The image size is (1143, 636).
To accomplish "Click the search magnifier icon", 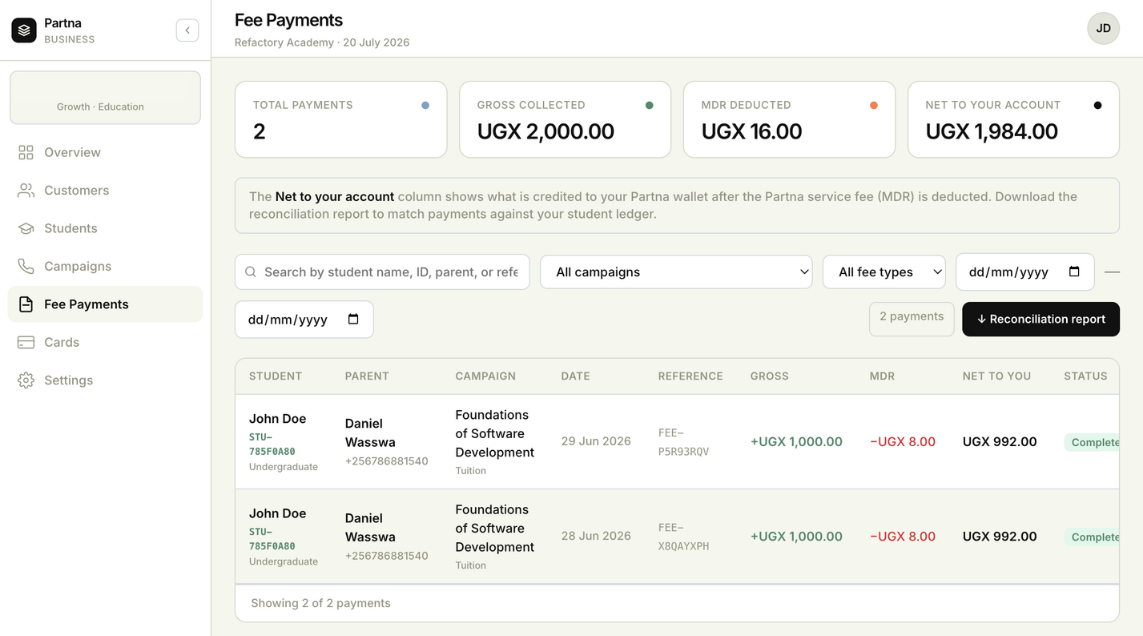I will [250, 272].
